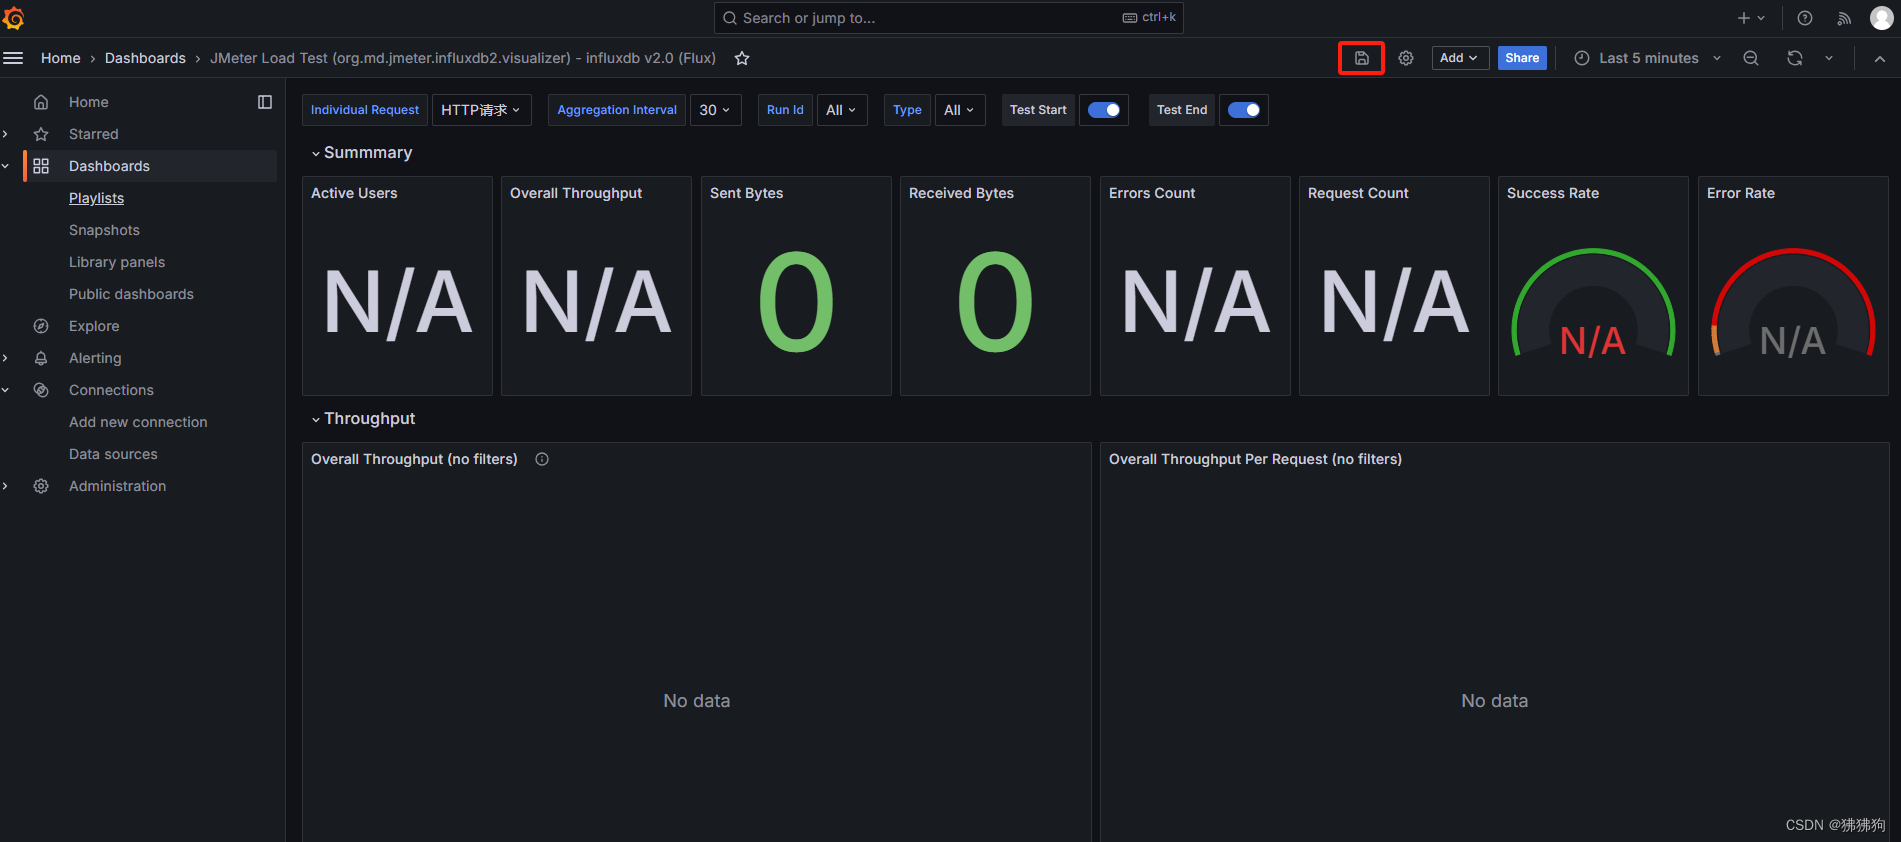Expand the Administration section chevron
The width and height of the screenshot is (1901, 842).
click(x=6, y=486)
